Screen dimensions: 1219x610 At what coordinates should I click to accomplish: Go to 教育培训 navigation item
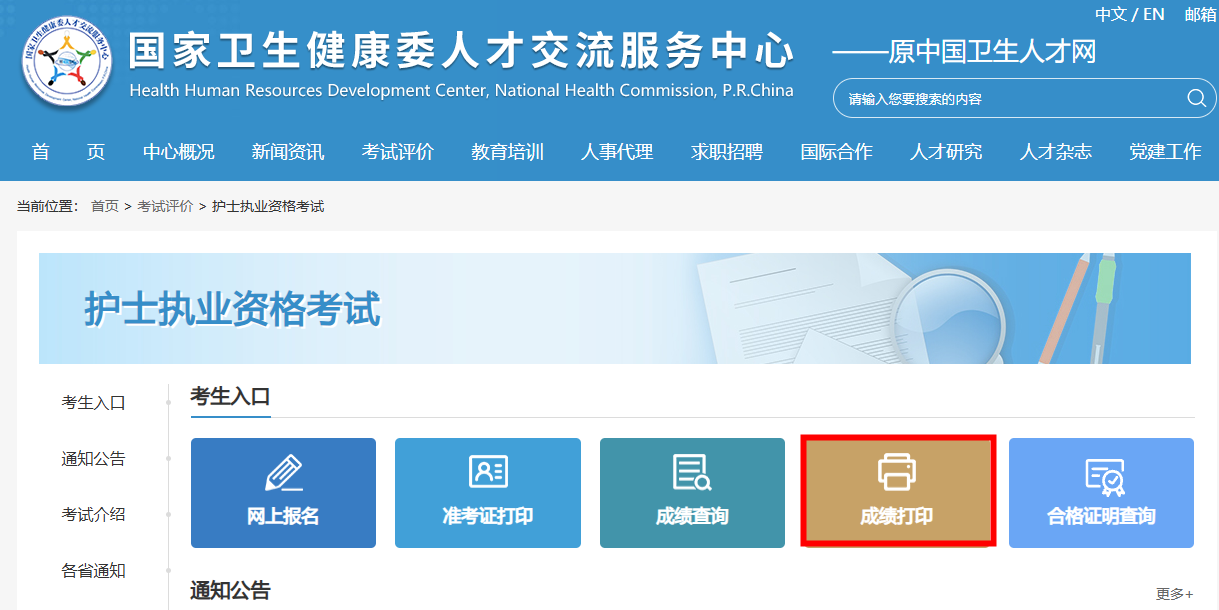pyautogui.click(x=508, y=152)
